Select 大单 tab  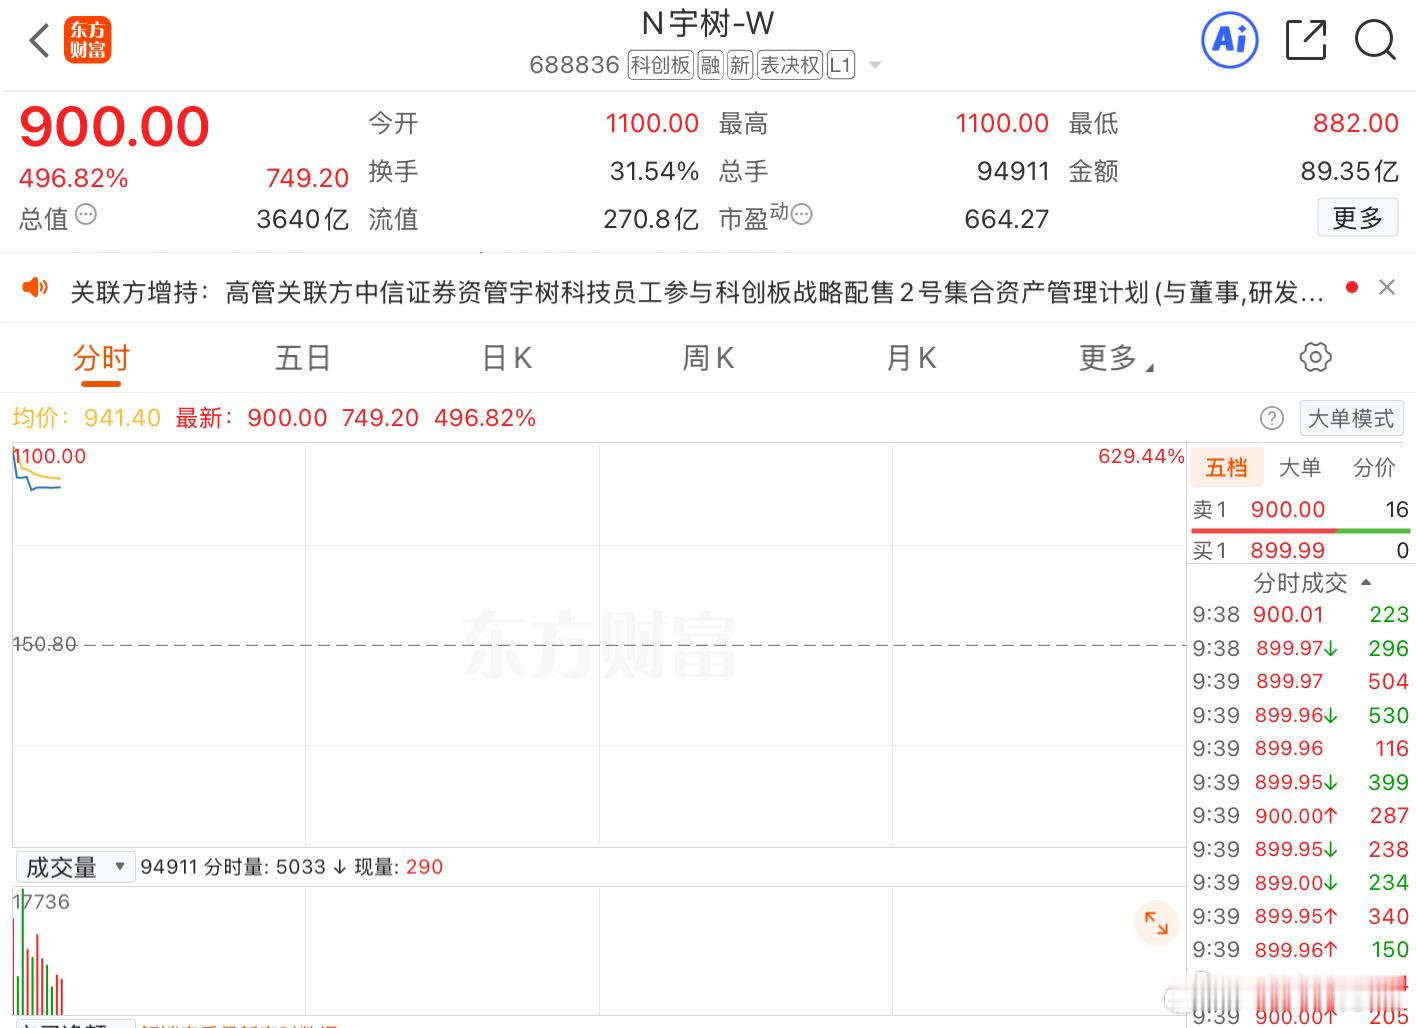(1300, 467)
